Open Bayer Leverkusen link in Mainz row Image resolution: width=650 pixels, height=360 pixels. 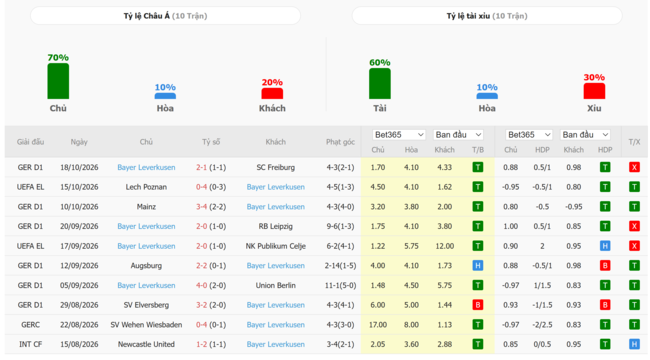point(276,207)
